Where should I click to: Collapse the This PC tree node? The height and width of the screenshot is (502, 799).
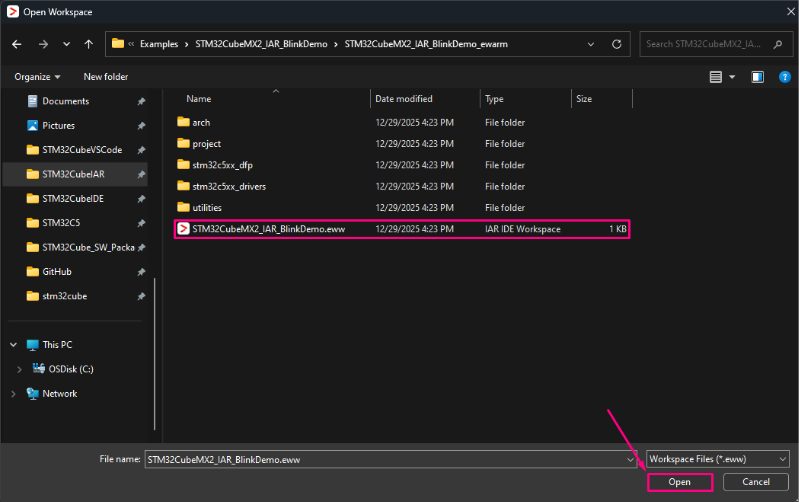point(13,345)
